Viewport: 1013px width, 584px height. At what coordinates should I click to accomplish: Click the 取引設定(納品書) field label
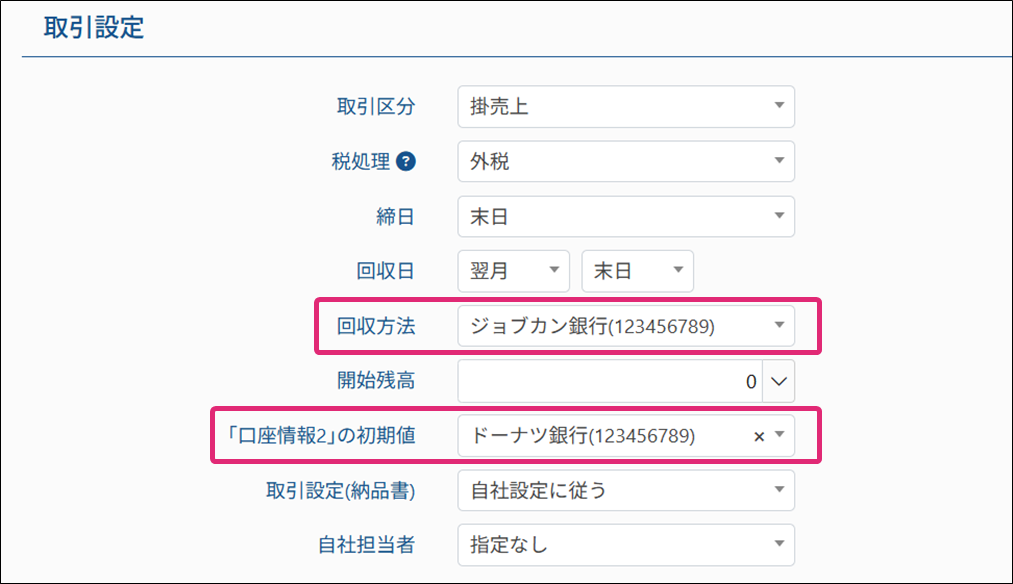340,491
